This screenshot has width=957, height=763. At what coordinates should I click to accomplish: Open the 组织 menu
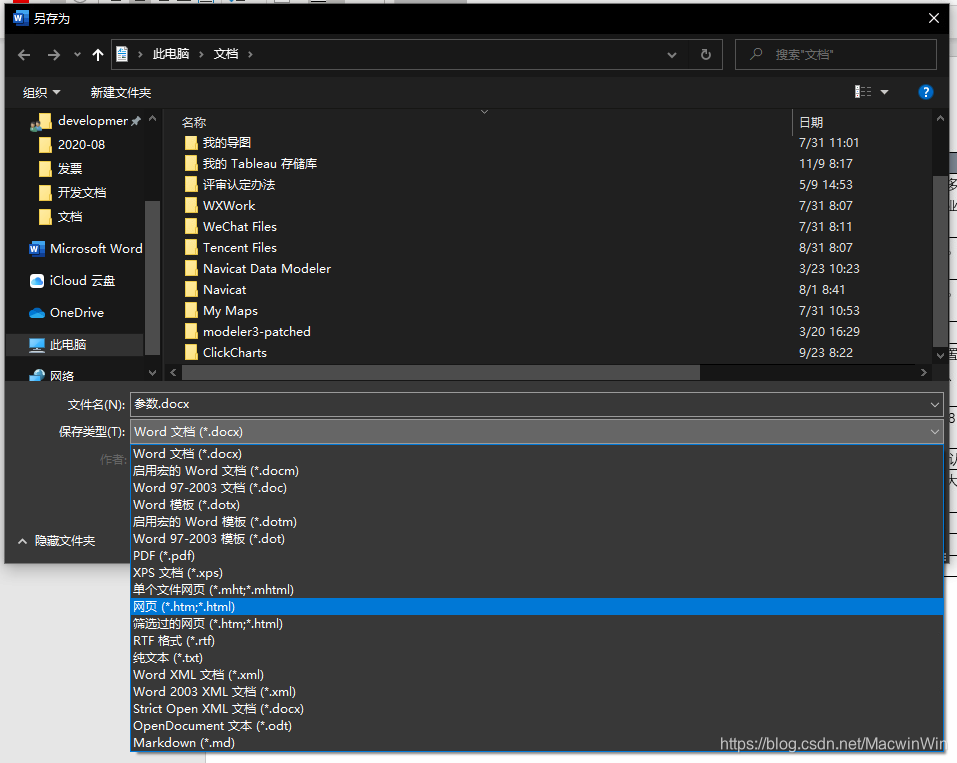click(42, 93)
